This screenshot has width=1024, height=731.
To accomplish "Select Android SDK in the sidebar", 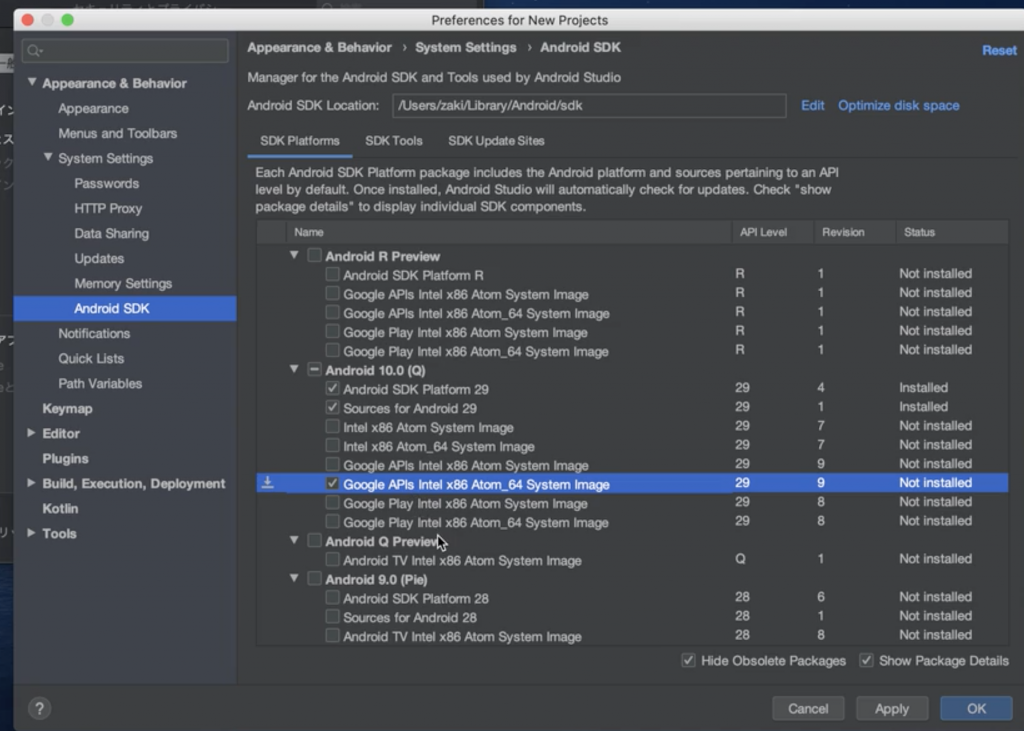I will [125, 308].
